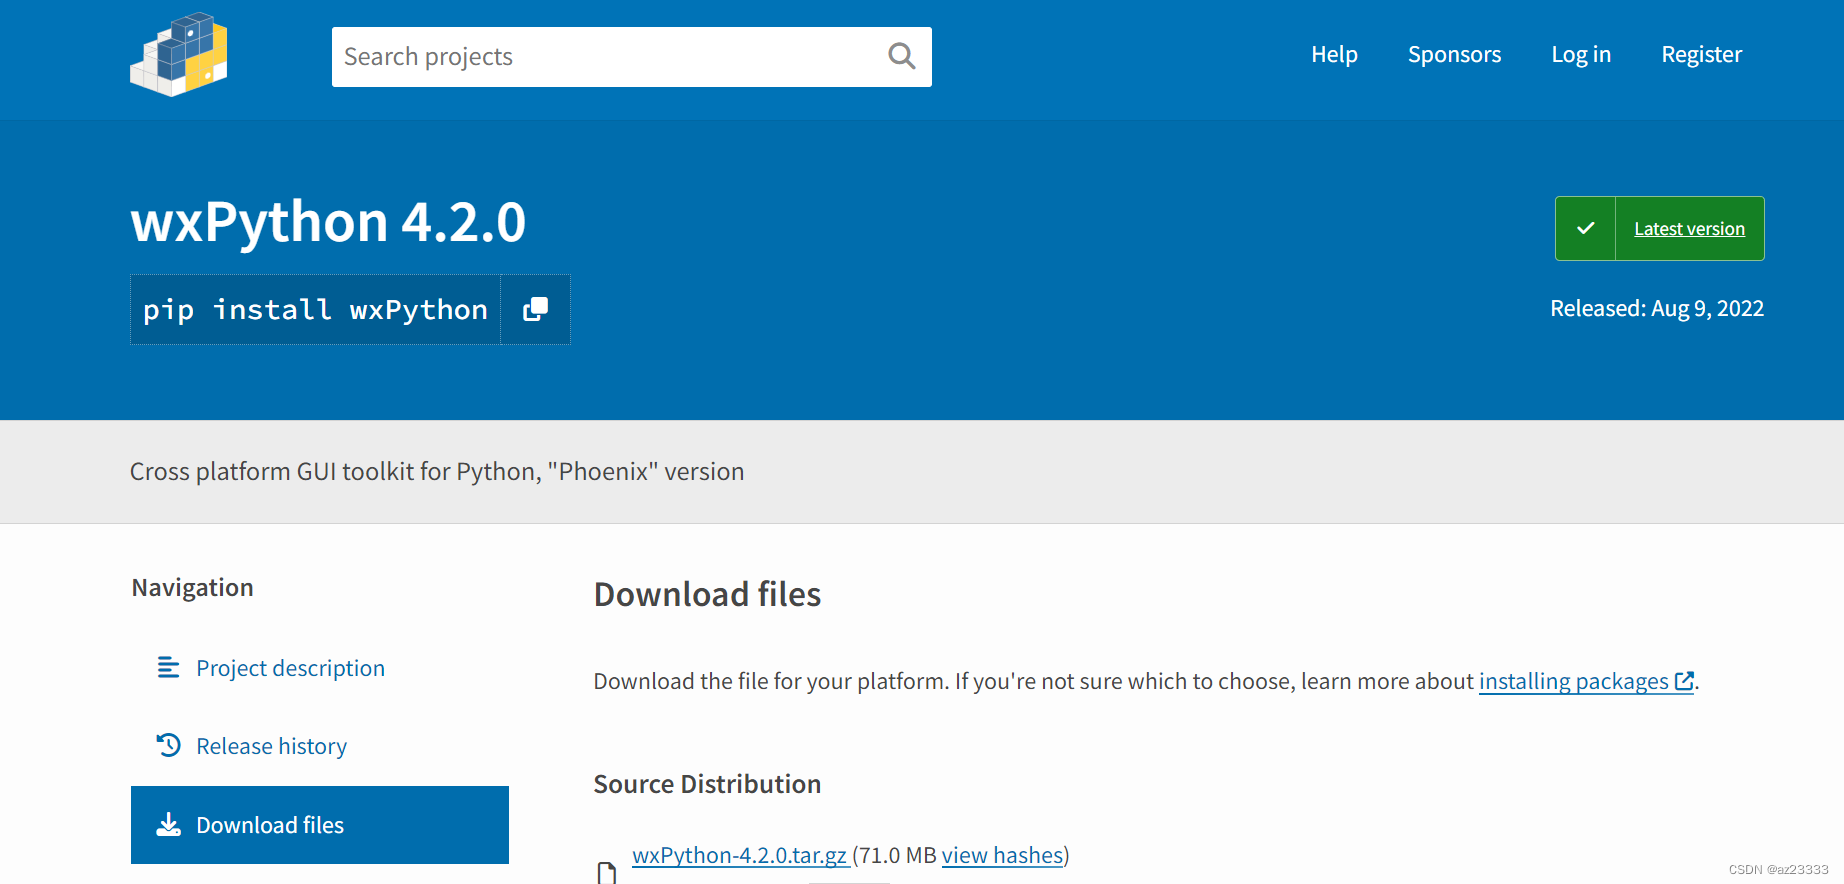1844x884 pixels.
Task: Open the Log in page
Action: pyautogui.click(x=1581, y=55)
